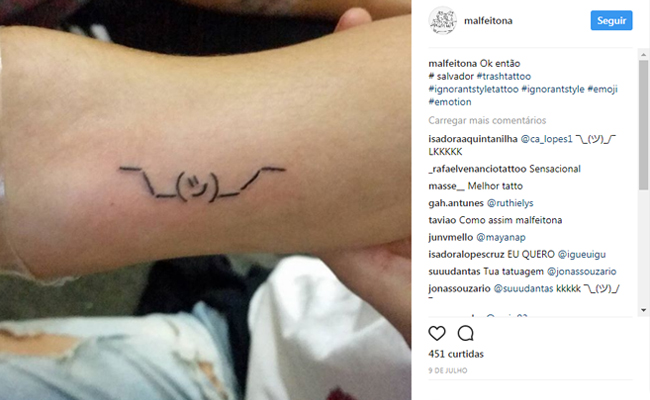Click the comments scrollbar thumb
Viewport: 650px width, 400px height.
pos(643,125)
